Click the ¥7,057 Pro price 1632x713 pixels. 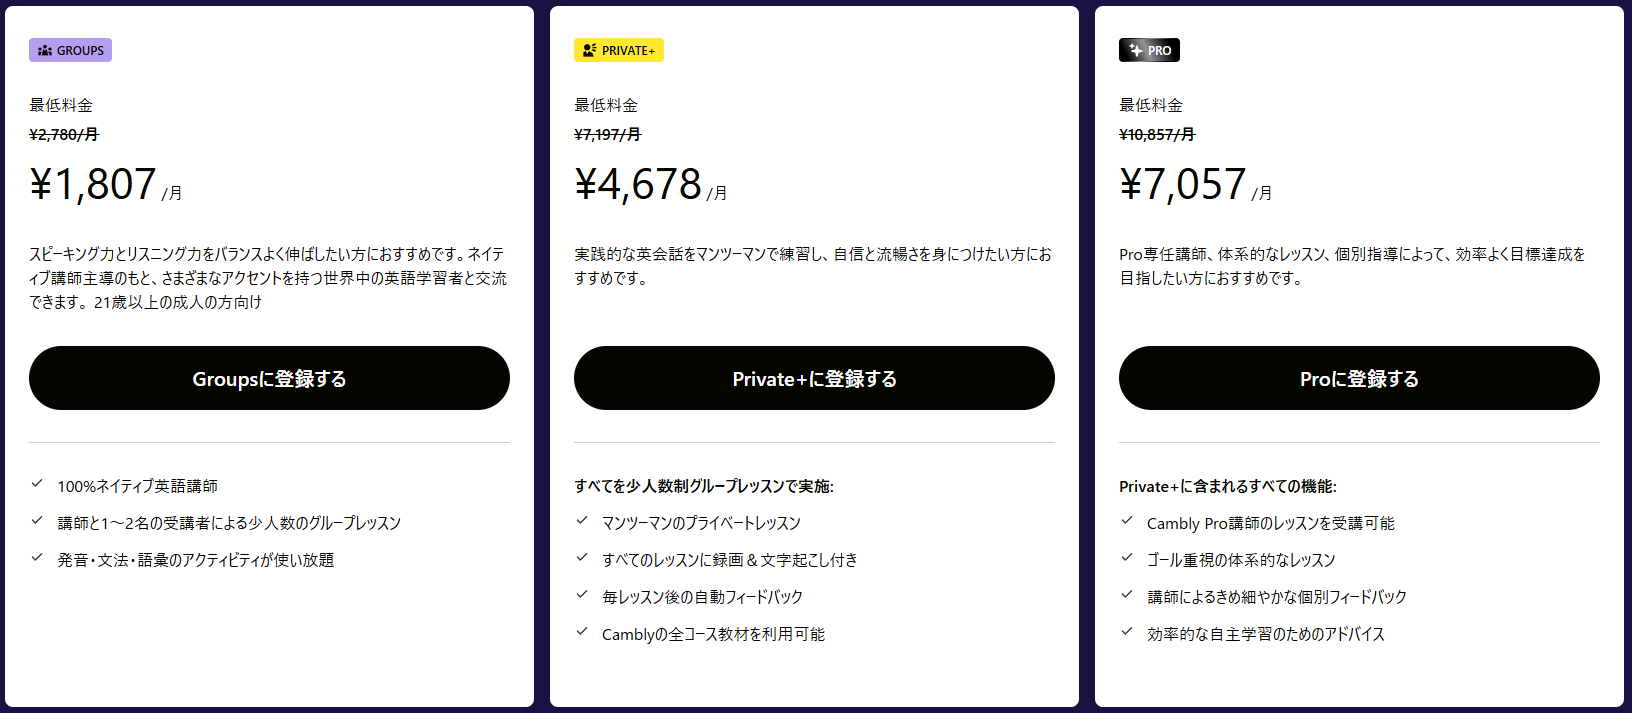[x=1183, y=185]
